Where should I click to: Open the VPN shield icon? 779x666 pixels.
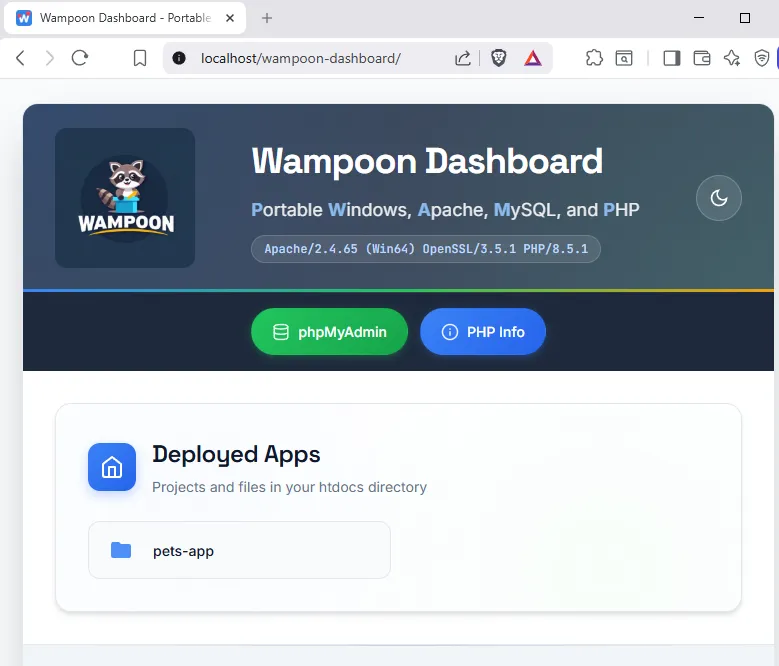point(762,58)
